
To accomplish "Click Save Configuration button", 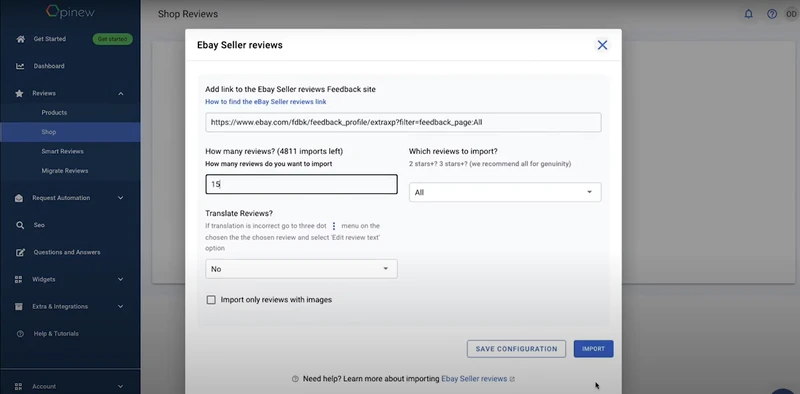I will pos(516,349).
